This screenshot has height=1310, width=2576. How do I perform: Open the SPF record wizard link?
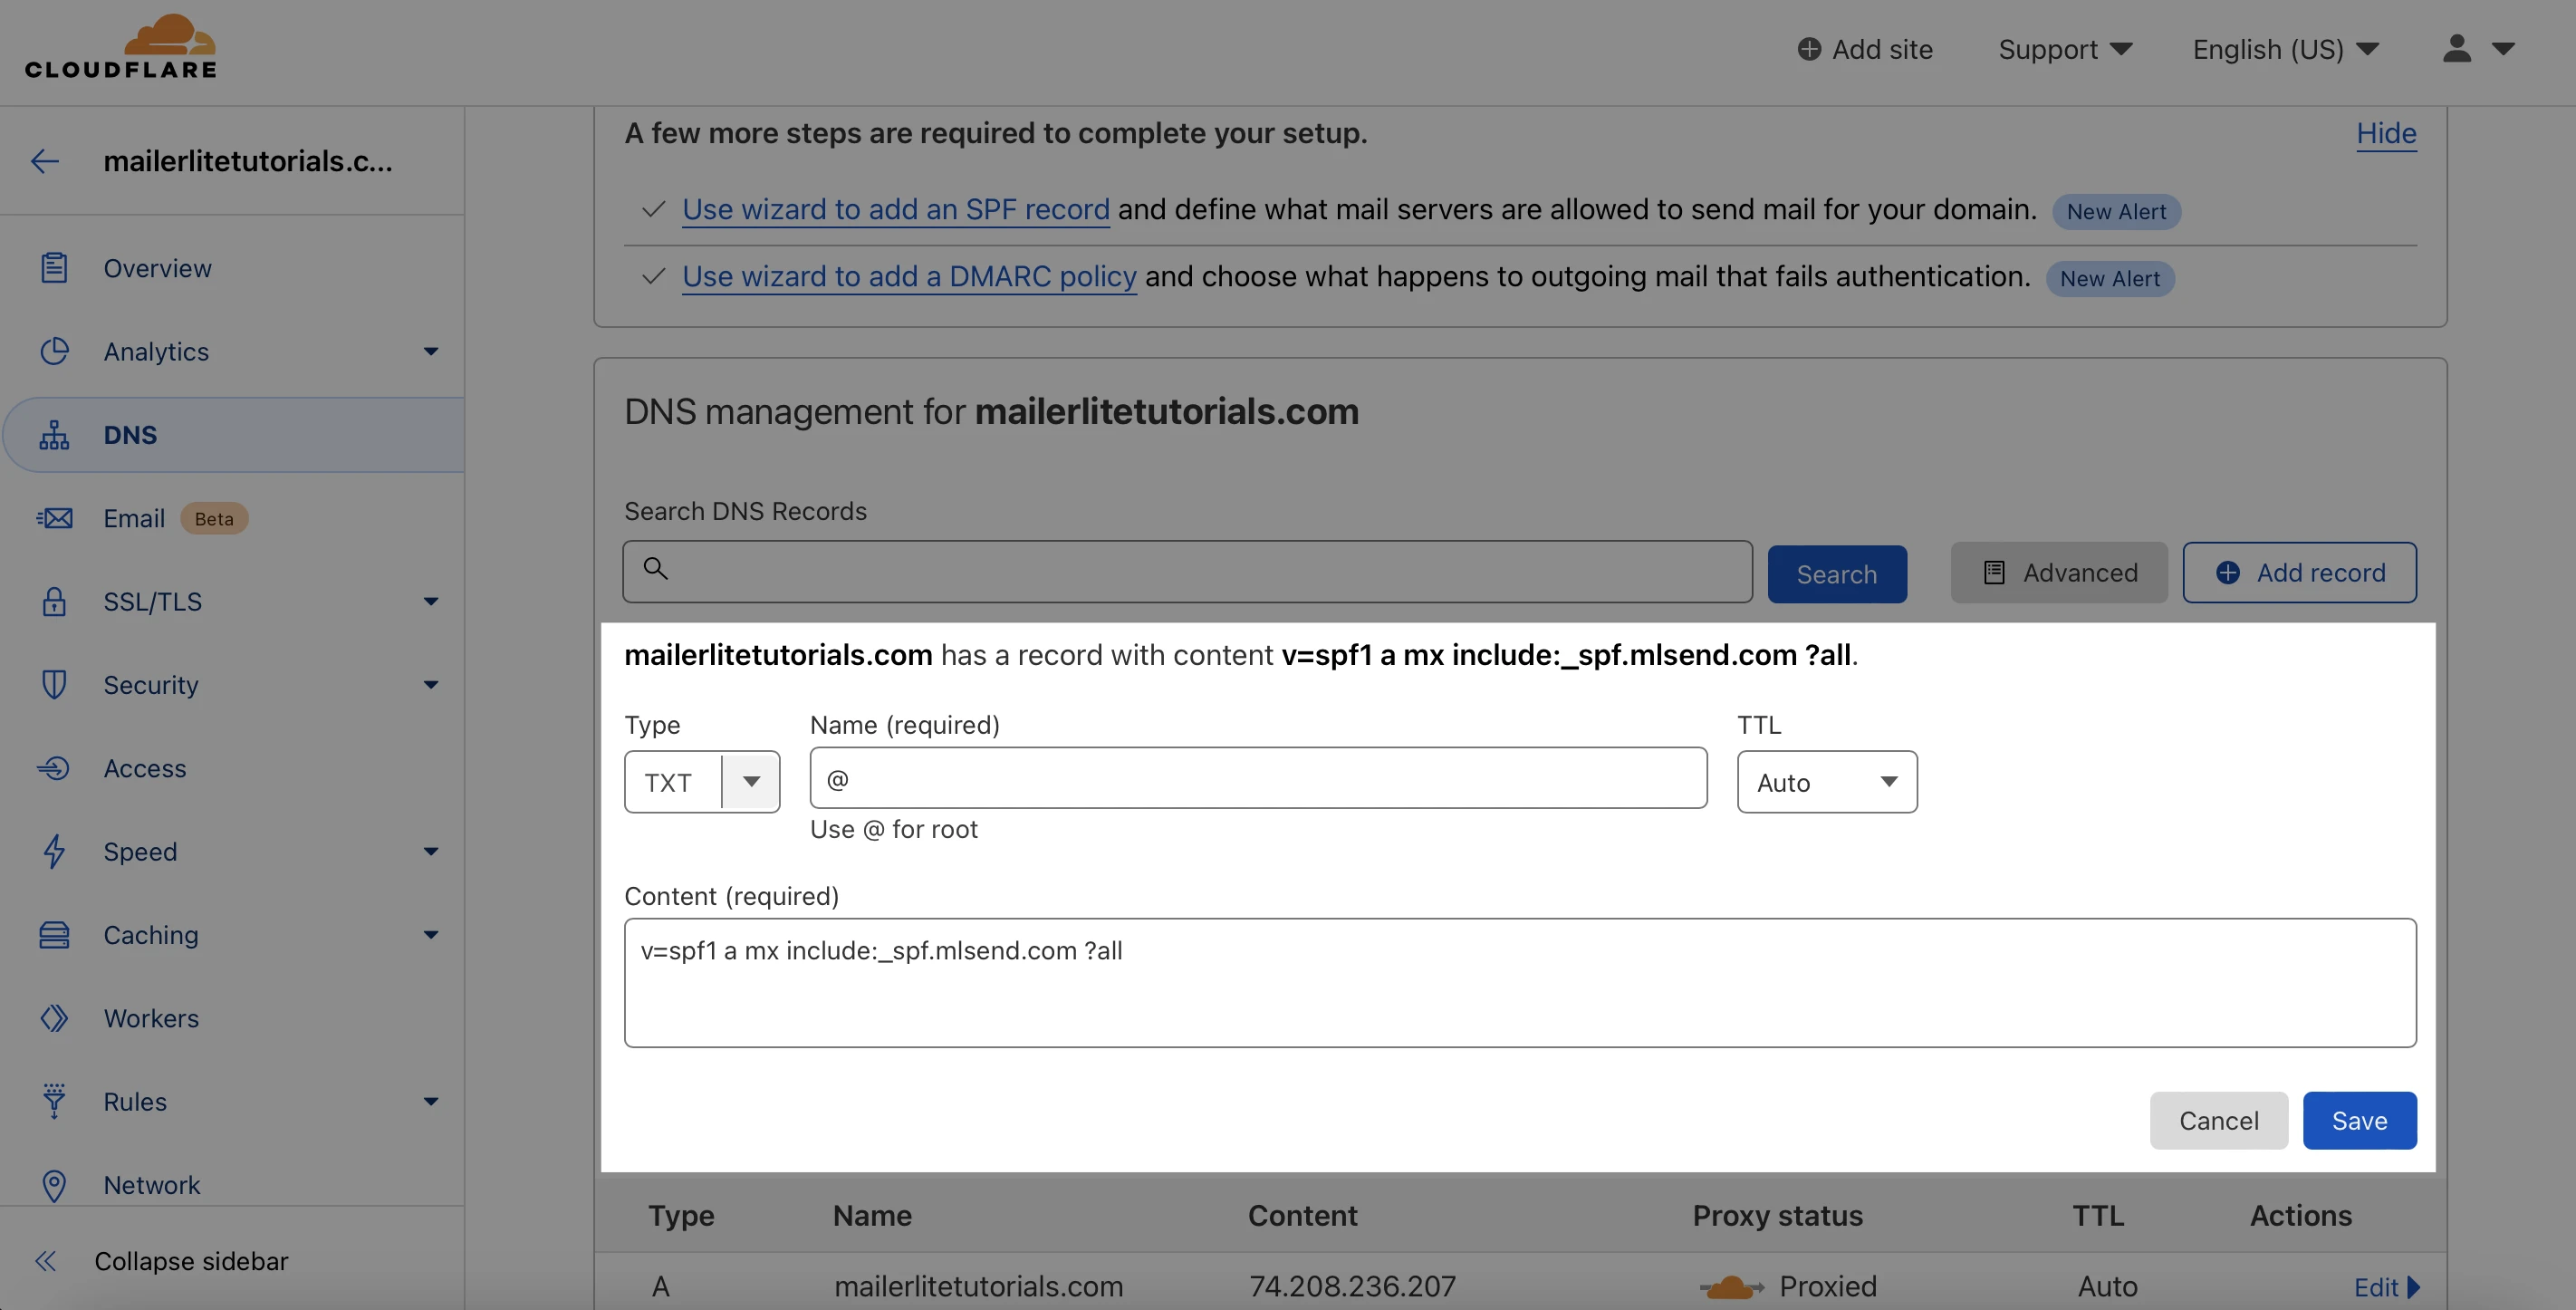click(x=895, y=209)
